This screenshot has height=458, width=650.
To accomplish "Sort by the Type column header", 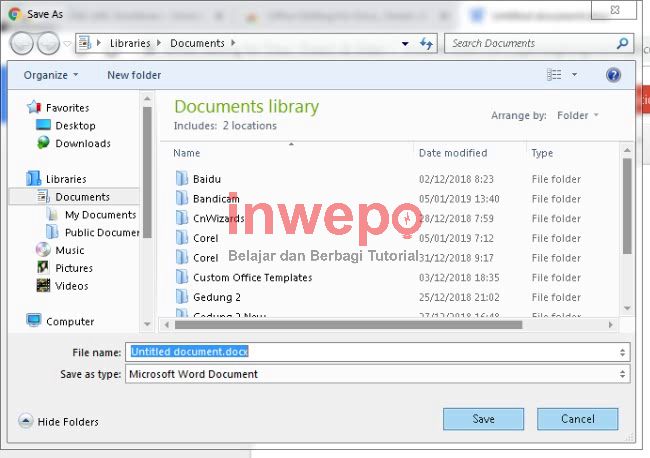I will [x=542, y=153].
